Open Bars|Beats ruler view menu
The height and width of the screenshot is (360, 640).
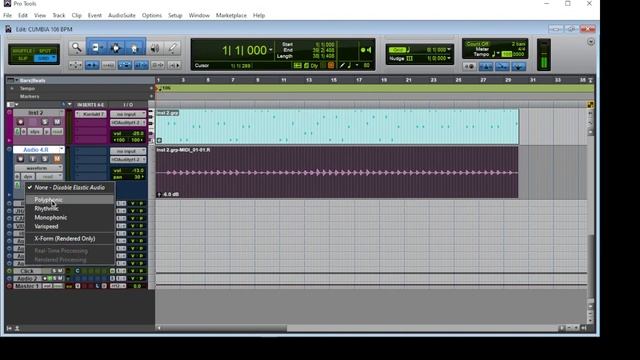[11, 80]
